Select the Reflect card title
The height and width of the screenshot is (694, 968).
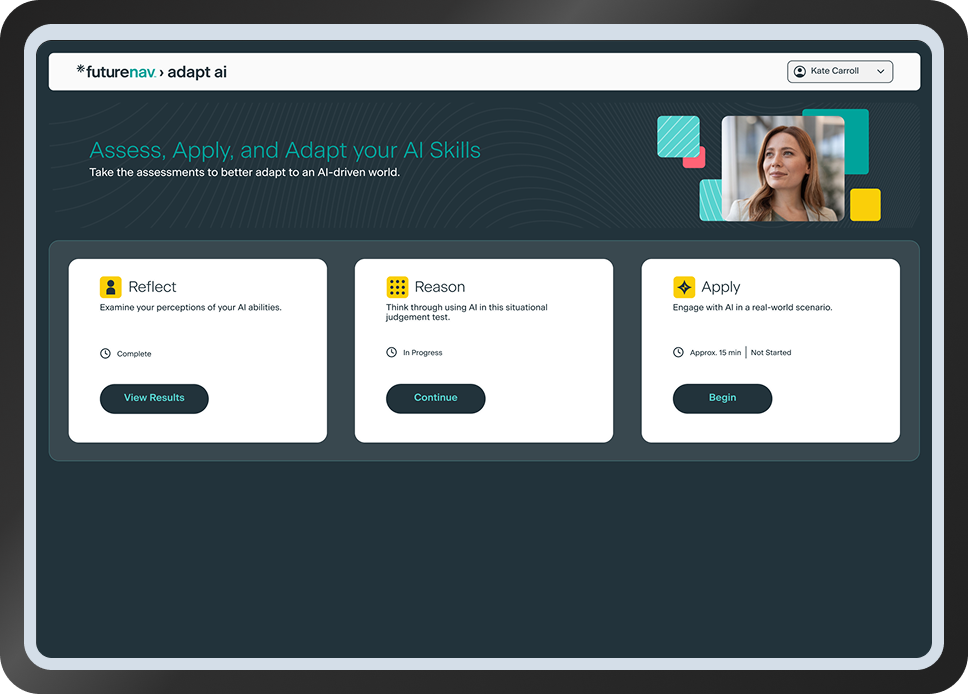tap(152, 287)
